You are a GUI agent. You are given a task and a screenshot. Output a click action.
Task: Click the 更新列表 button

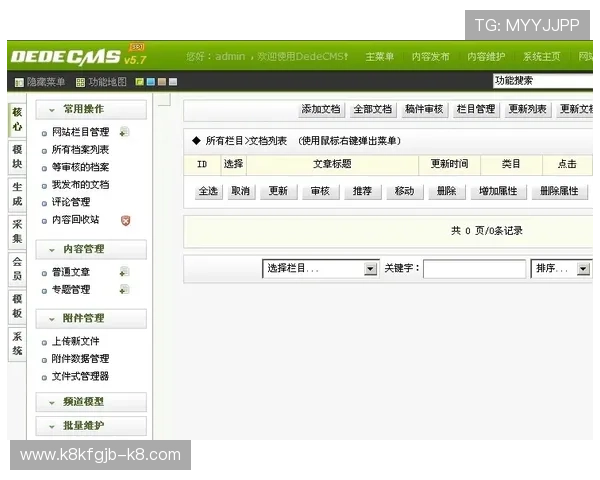[528, 109]
